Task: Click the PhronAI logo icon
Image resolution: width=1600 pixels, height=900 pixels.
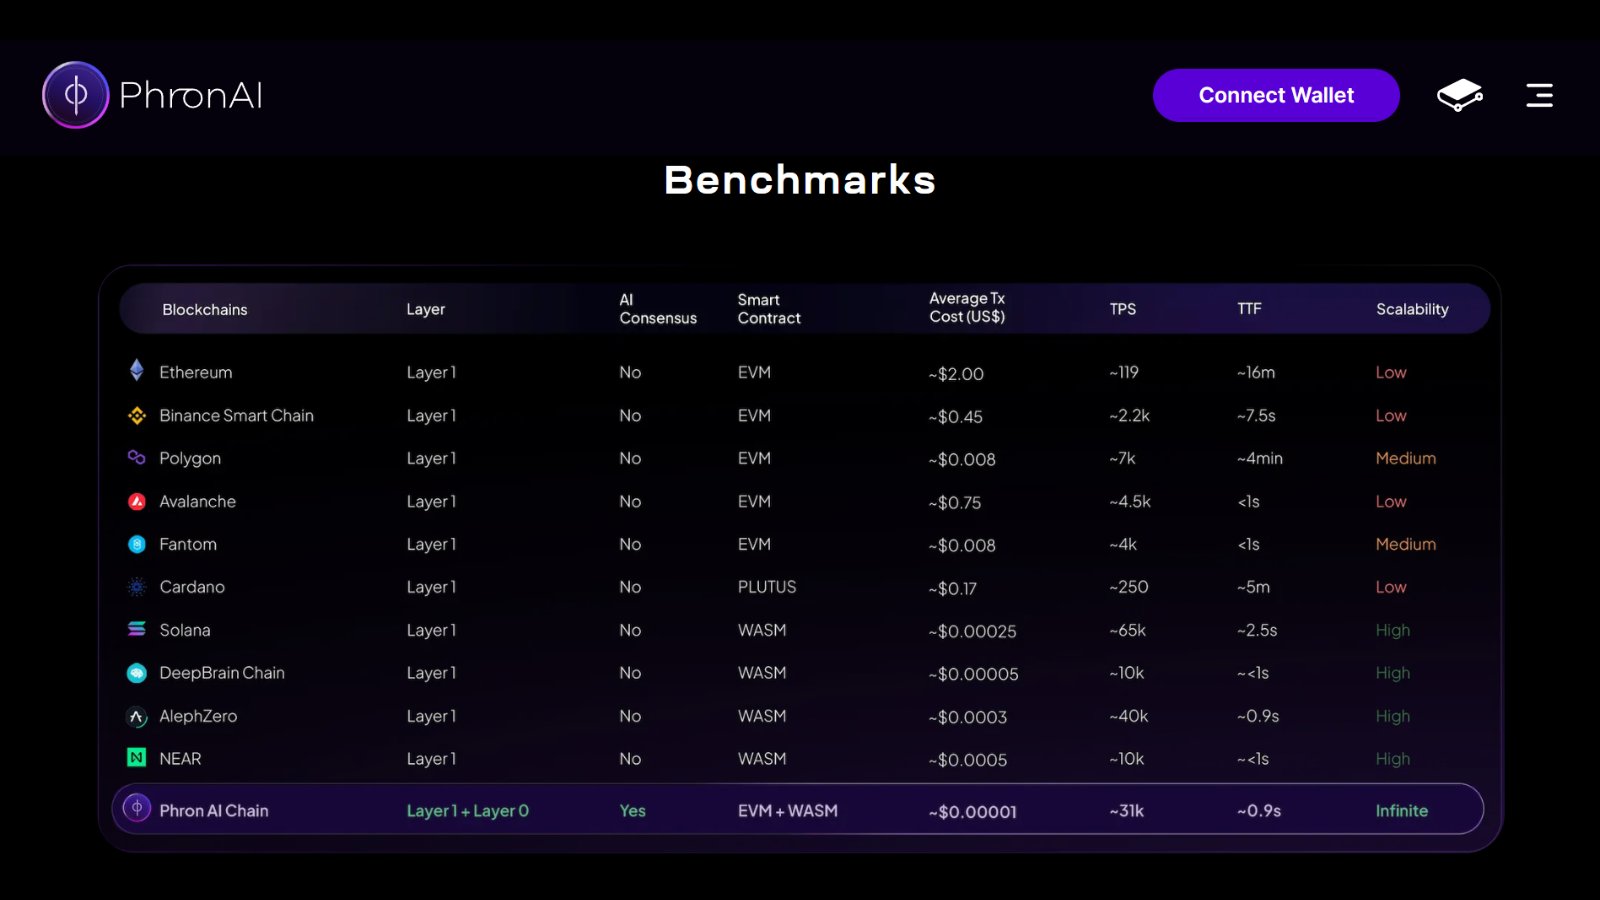Action: tap(75, 95)
